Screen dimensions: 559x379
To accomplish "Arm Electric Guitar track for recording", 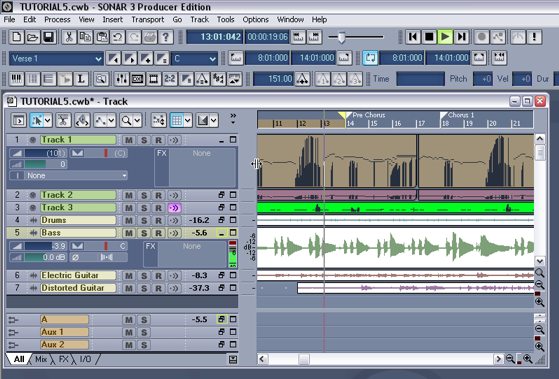I will click(x=159, y=276).
